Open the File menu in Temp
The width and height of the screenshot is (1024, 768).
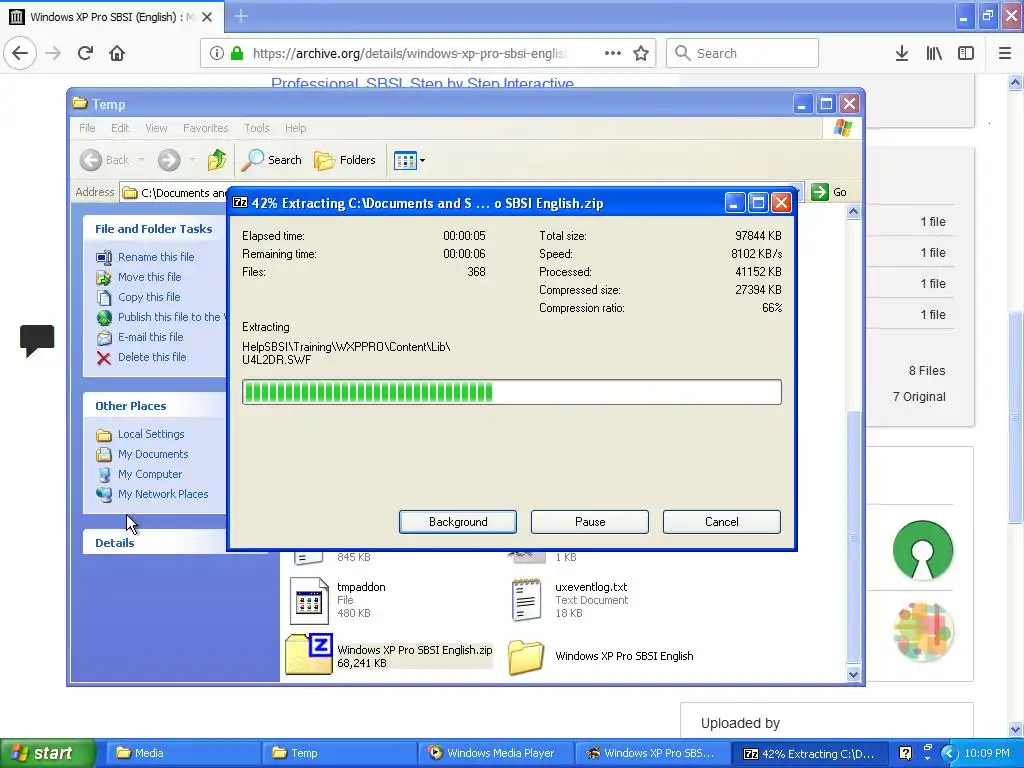pos(88,128)
